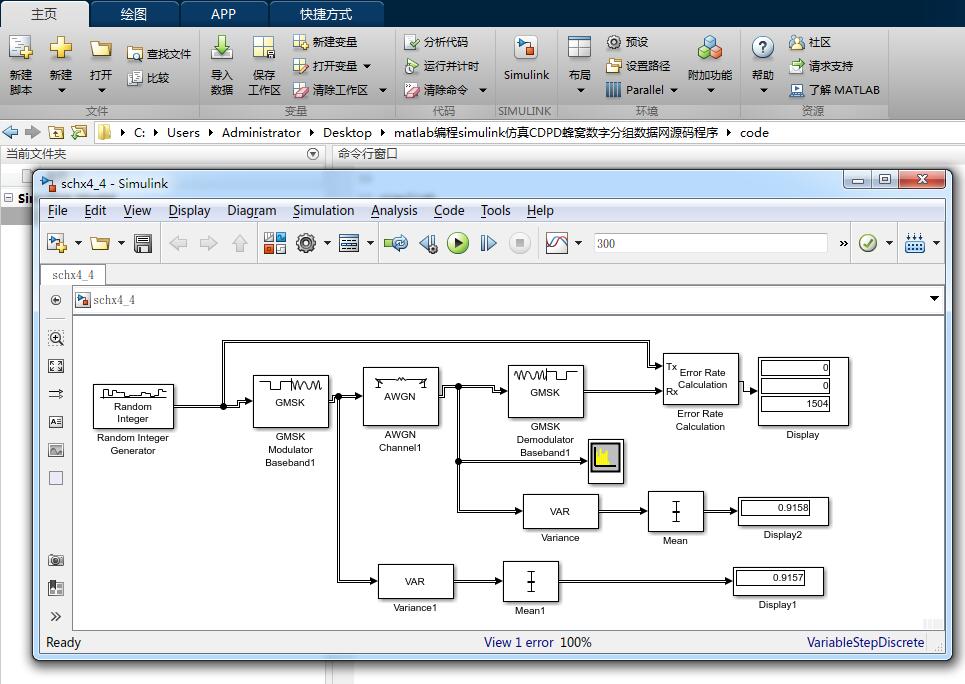Screen dimensions: 965x684
Task: Click the Save Workspace icon
Action: (263, 48)
